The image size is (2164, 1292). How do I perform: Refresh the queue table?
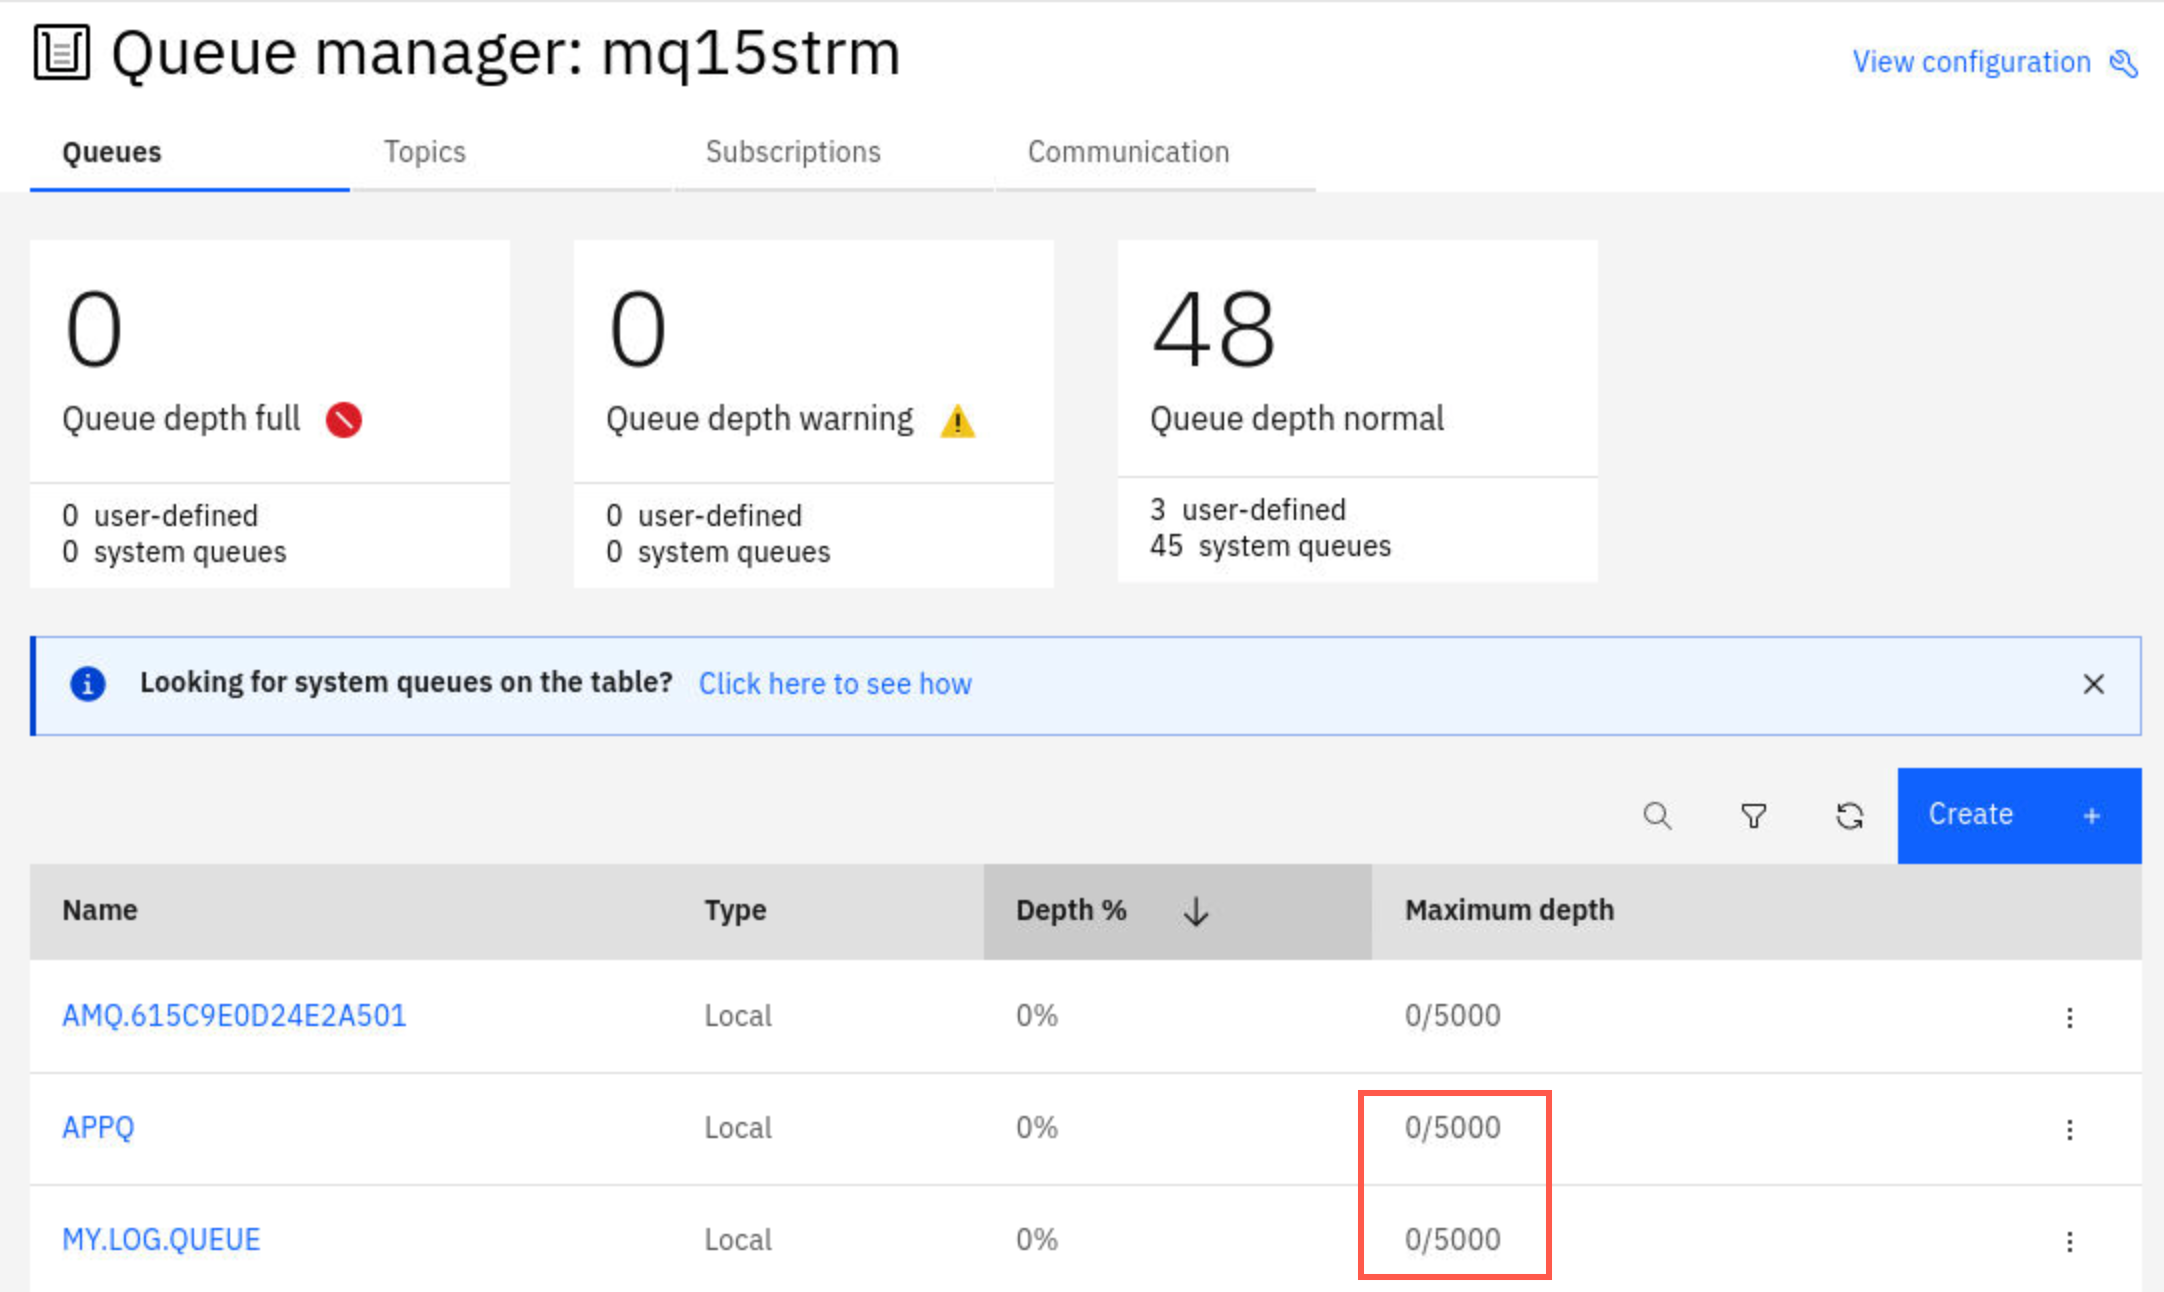point(1849,816)
